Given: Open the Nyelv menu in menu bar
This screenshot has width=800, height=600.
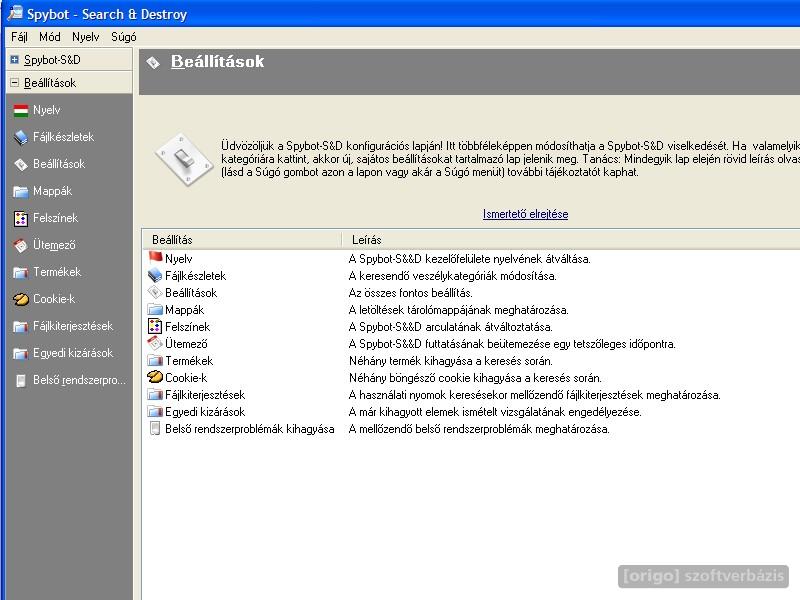Looking at the screenshot, I should click(x=86, y=37).
